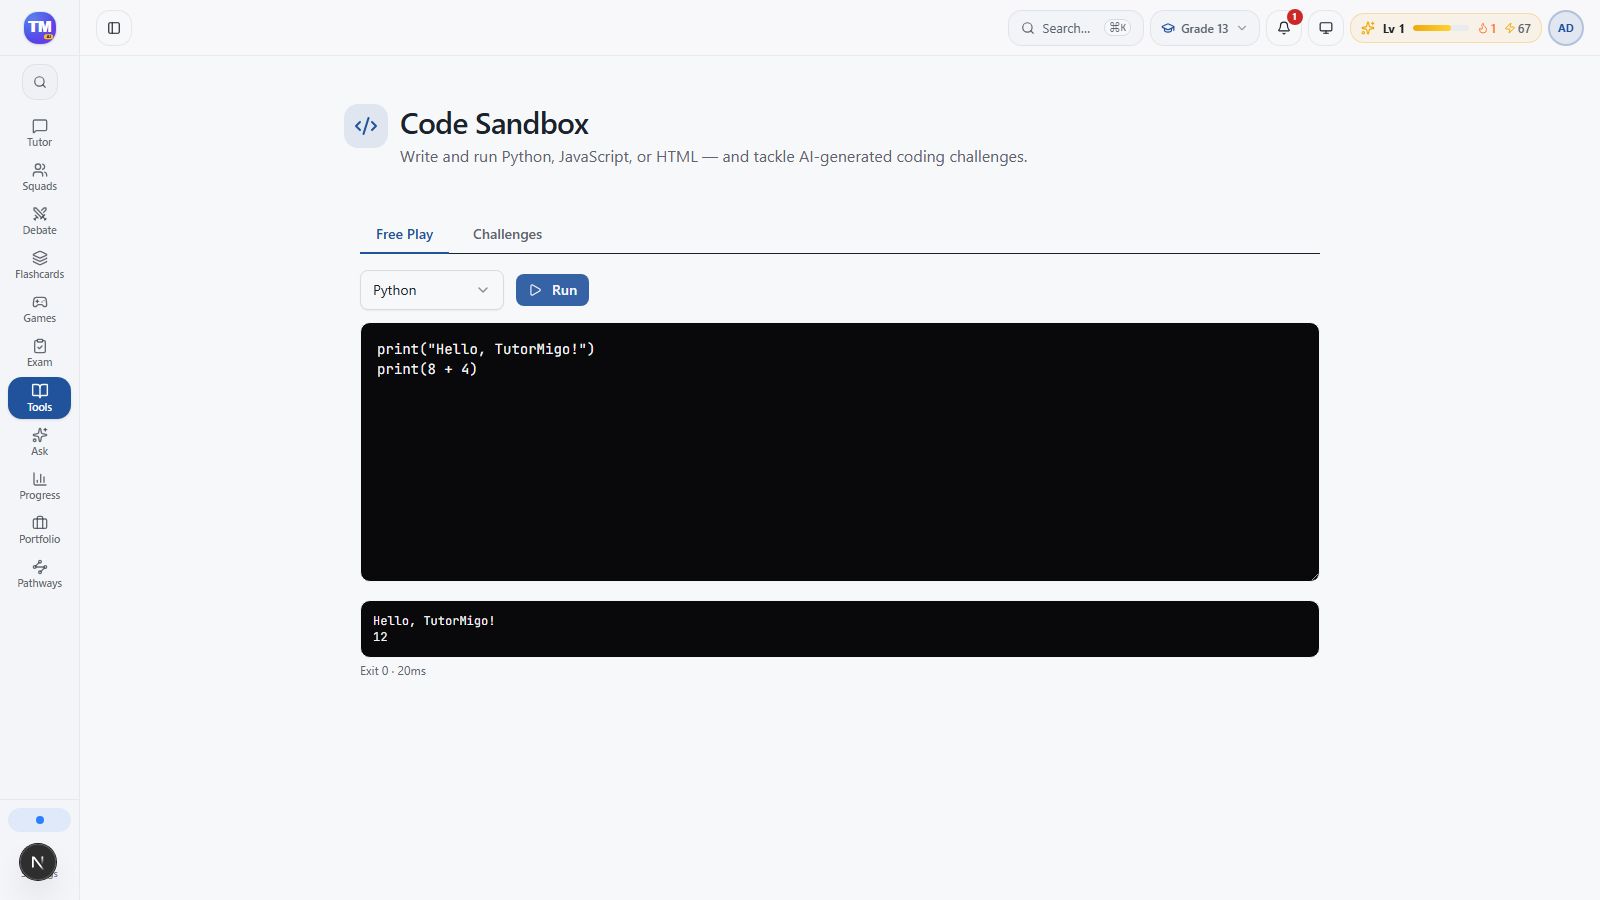The width and height of the screenshot is (1600, 900).
Task: Switch to the Challenges tab
Action: coord(507,234)
